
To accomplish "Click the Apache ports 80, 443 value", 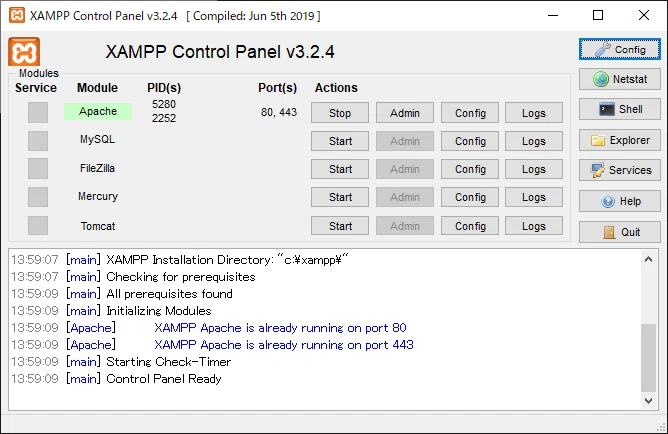I will tap(279, 112).
